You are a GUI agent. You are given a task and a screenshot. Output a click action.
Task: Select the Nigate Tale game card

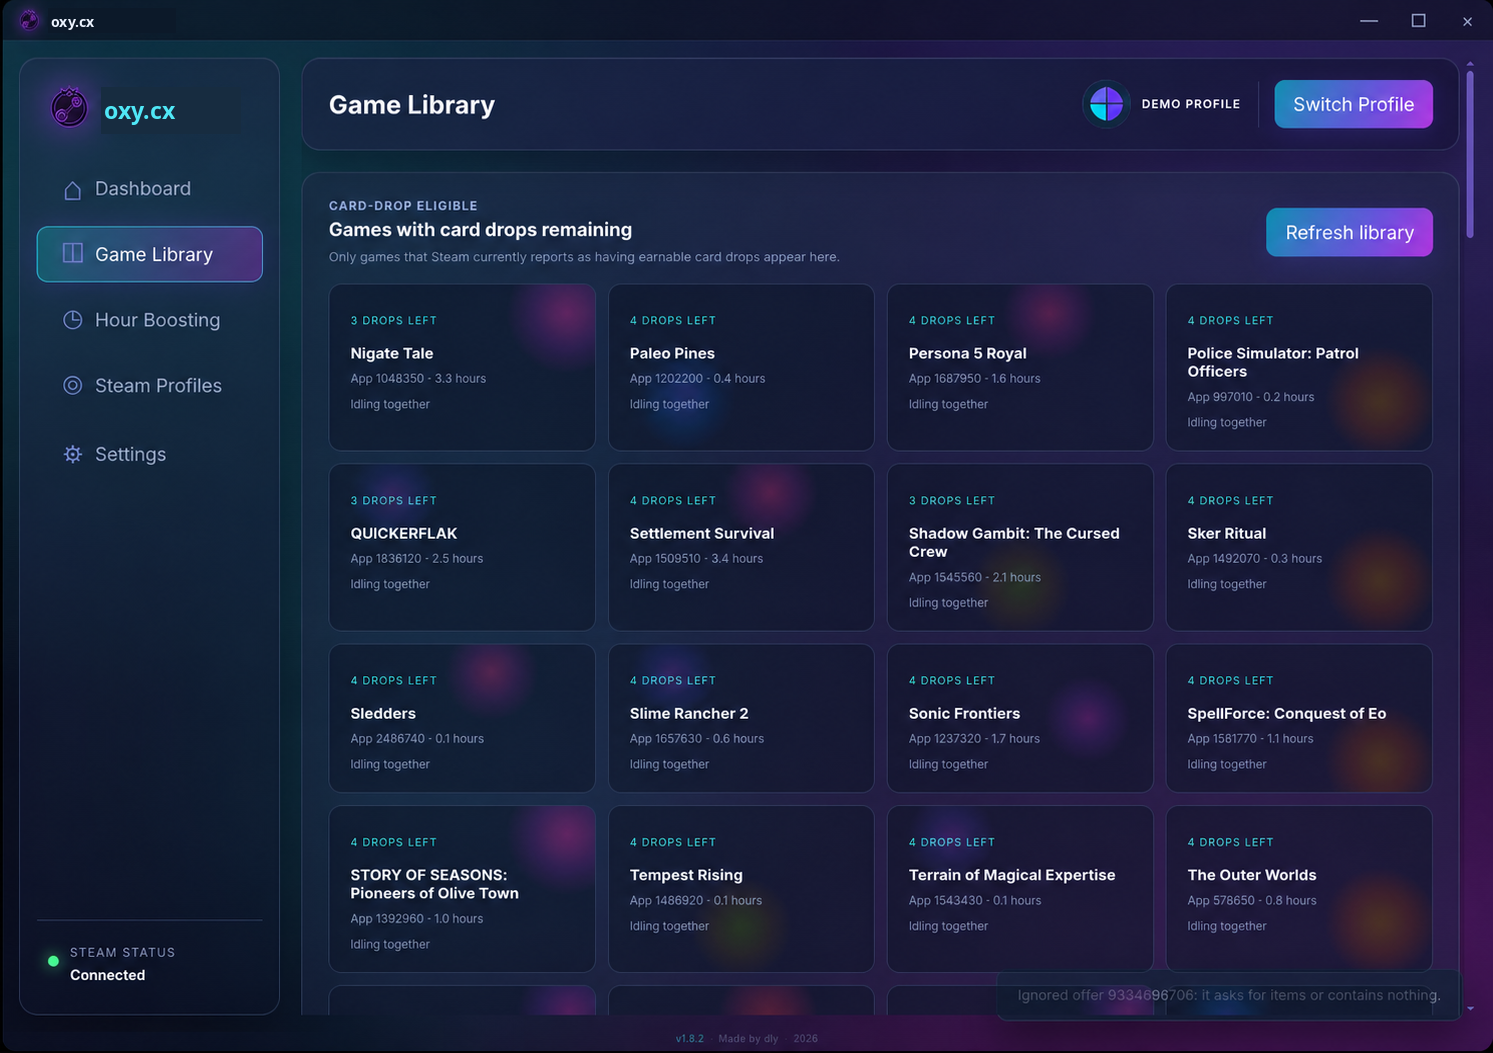(x=462, y=367)
